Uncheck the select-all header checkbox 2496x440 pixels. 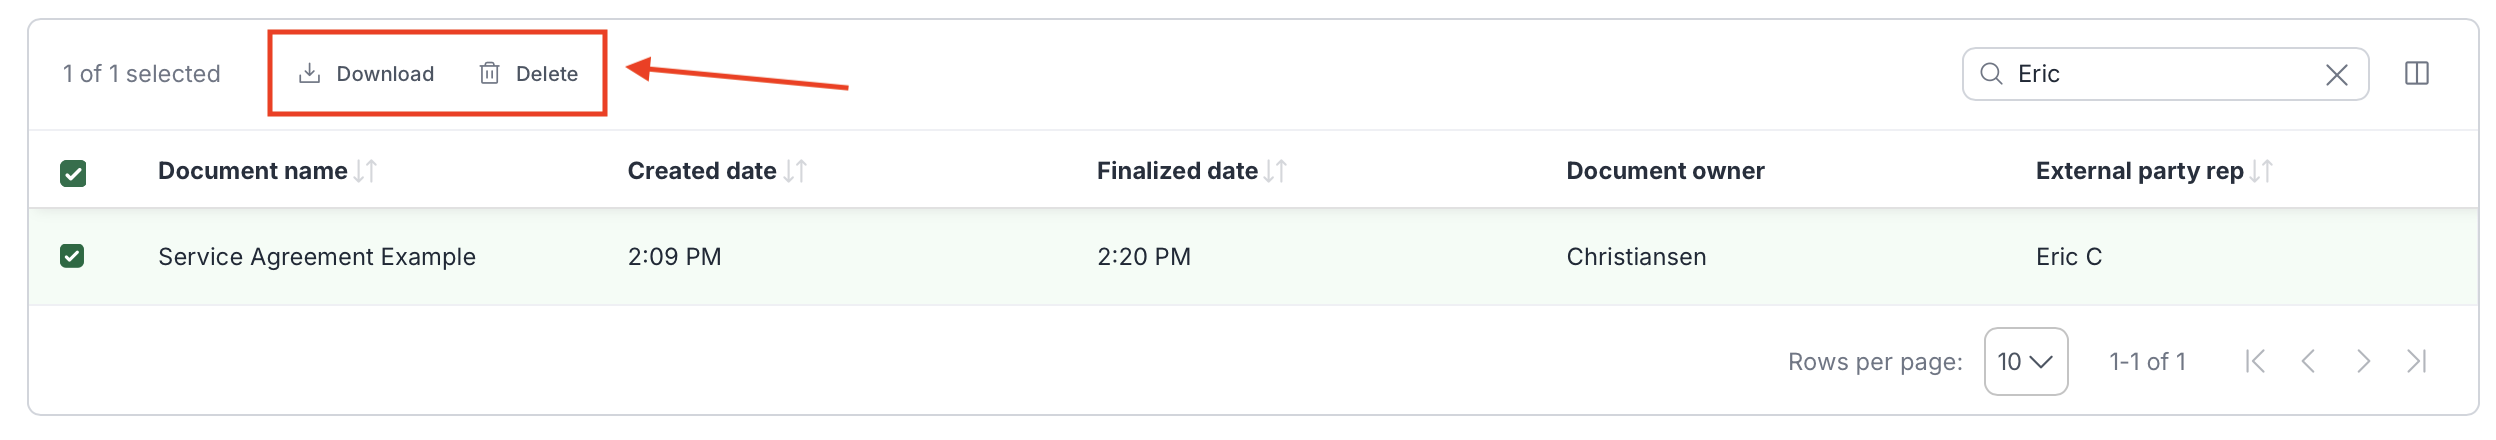pos(73,173)
